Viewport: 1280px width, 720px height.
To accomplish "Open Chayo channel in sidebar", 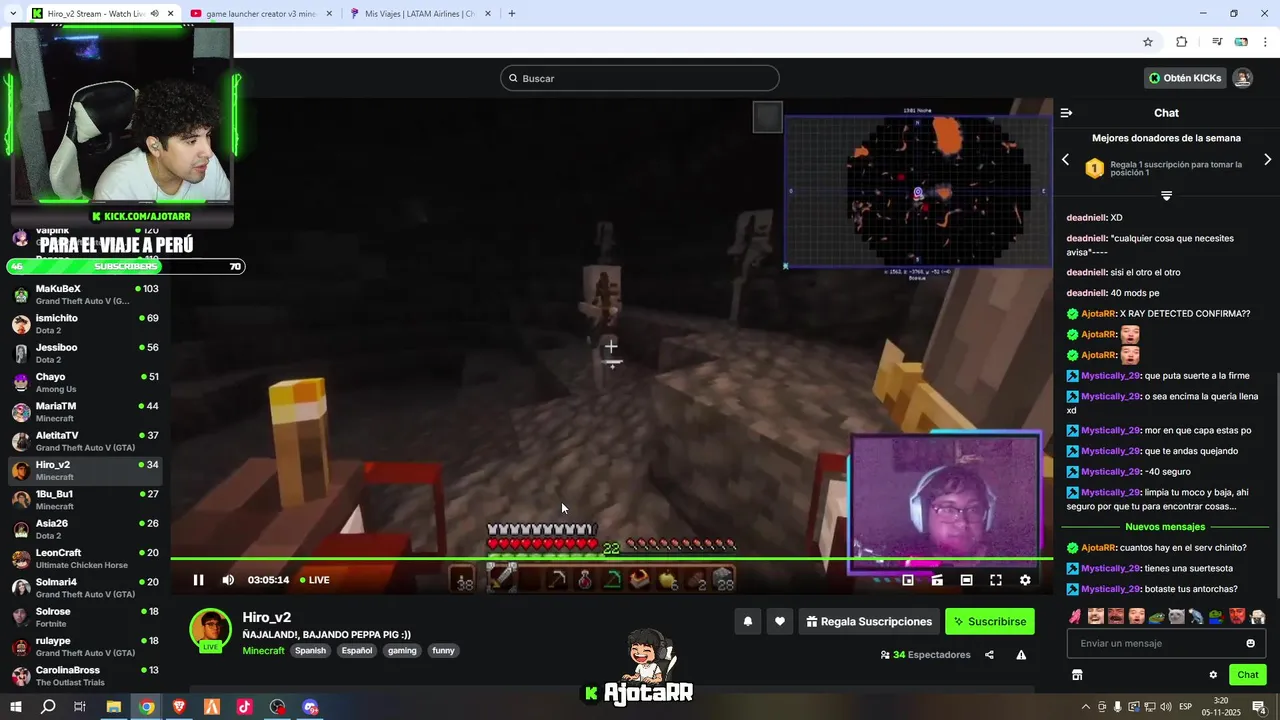I will pyautogui.click(x=86, y=383).
